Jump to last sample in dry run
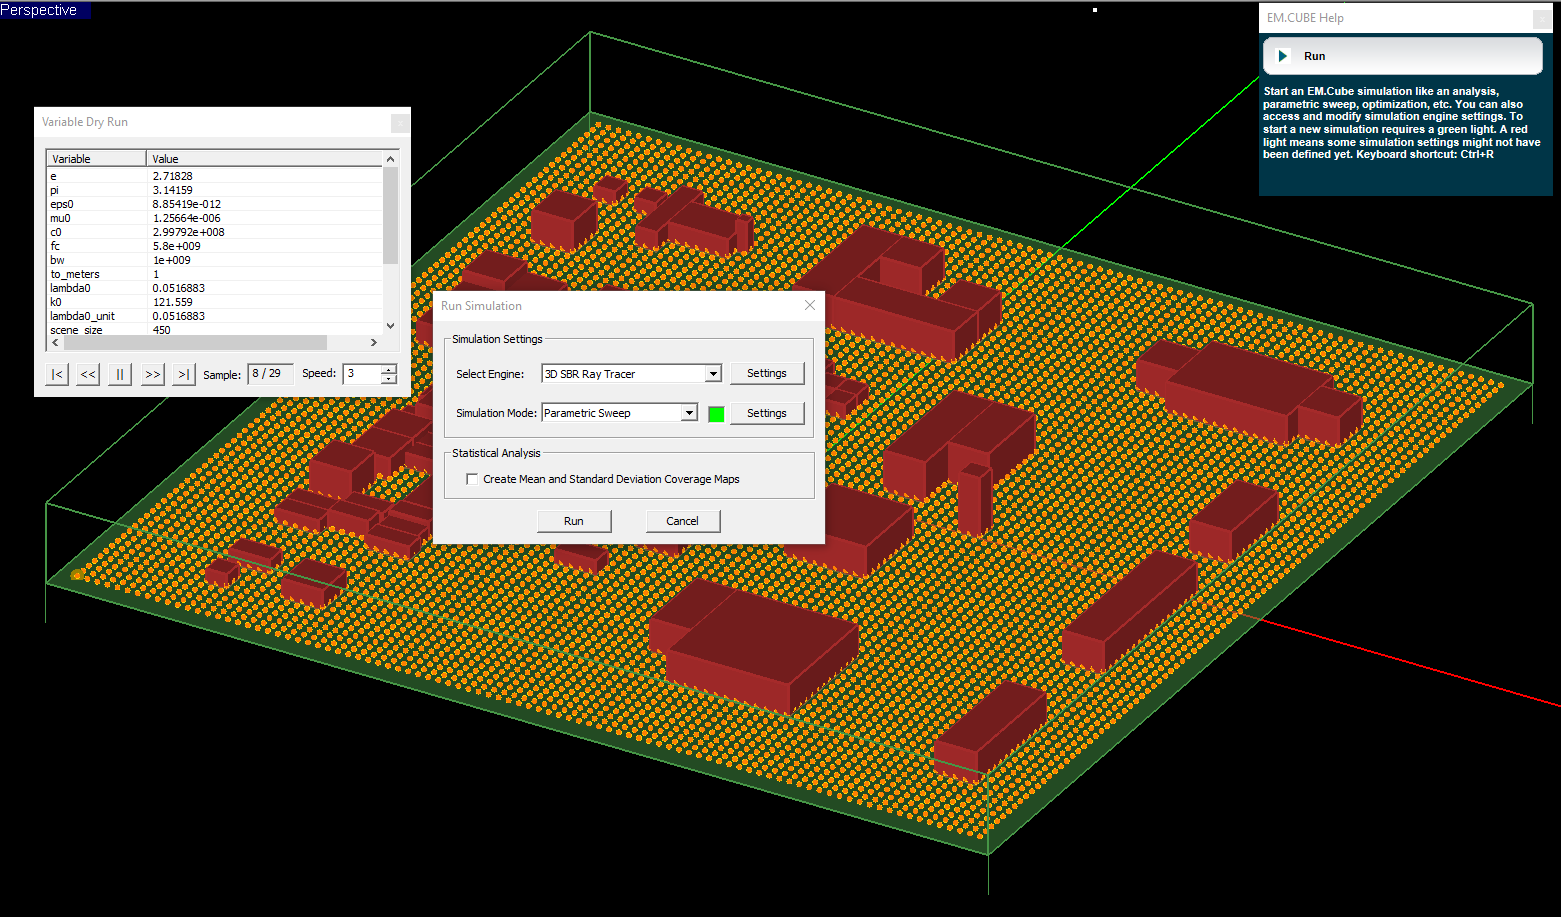Viewport: 1561px width, 917px height. tap(184, 374)
